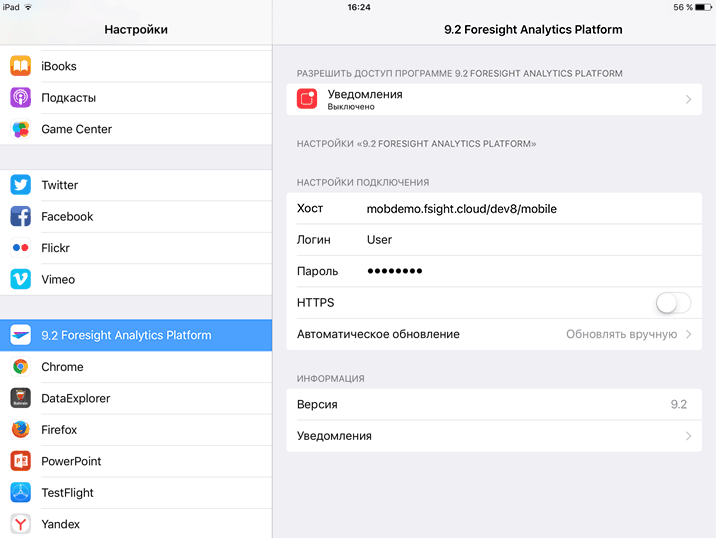Tap the Foresight Analytics Platform app icon
This screenshot has height=538, width=716.
pyautogui.click(x=21, y=335)
